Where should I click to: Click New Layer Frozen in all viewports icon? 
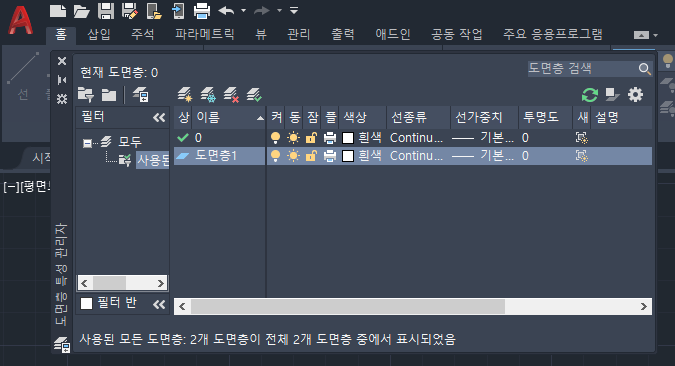tap(208, 95)
